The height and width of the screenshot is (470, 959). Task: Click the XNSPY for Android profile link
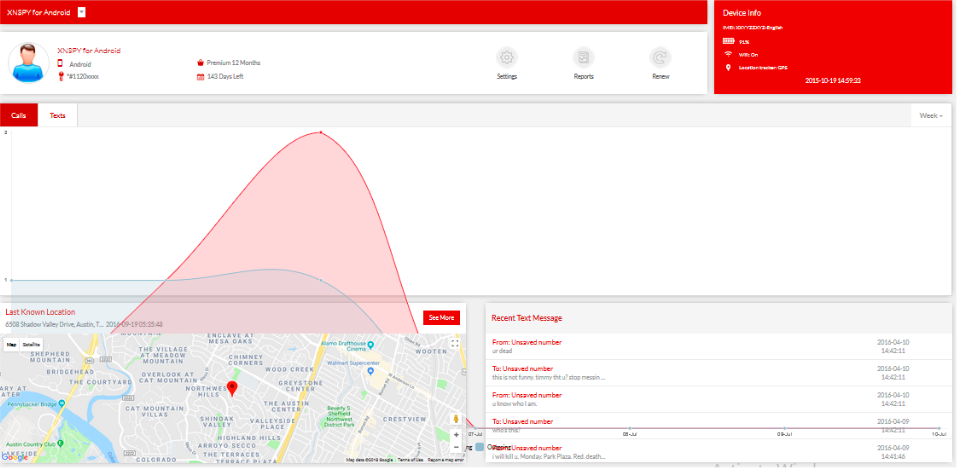coord(89,50)
